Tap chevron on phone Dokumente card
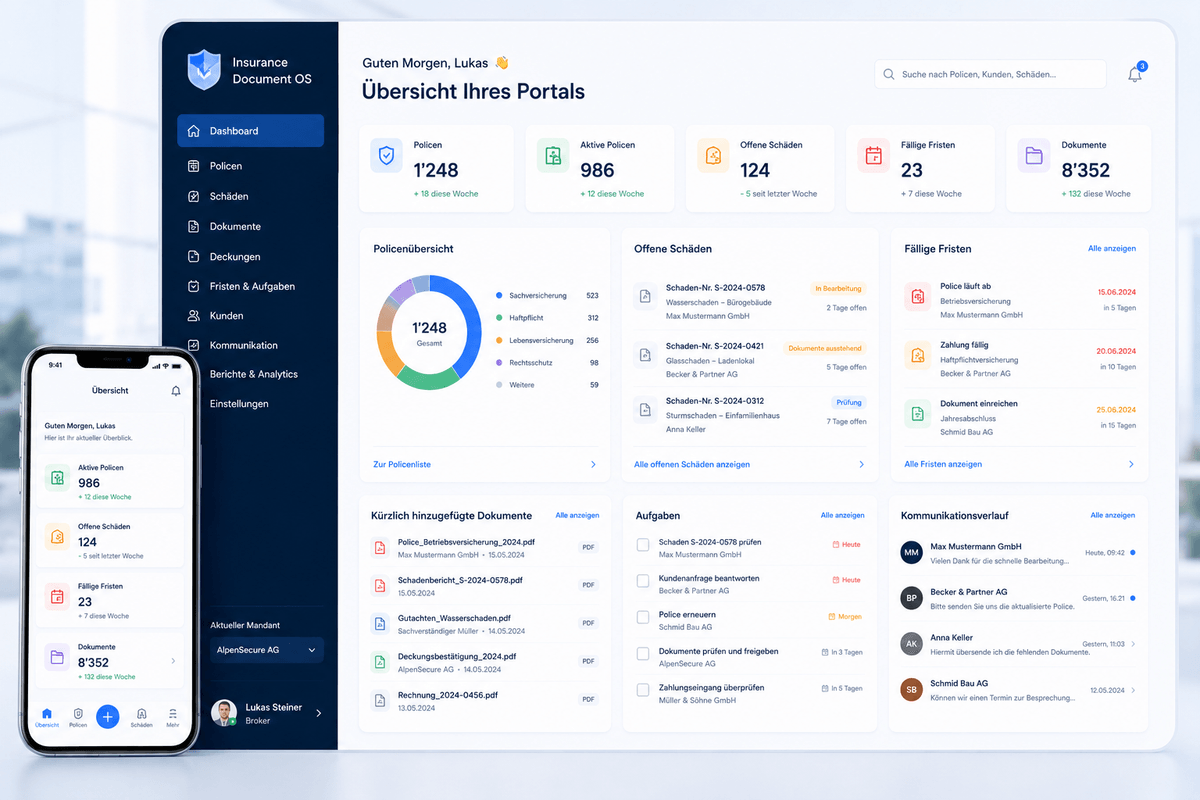 tap(173, 661)
